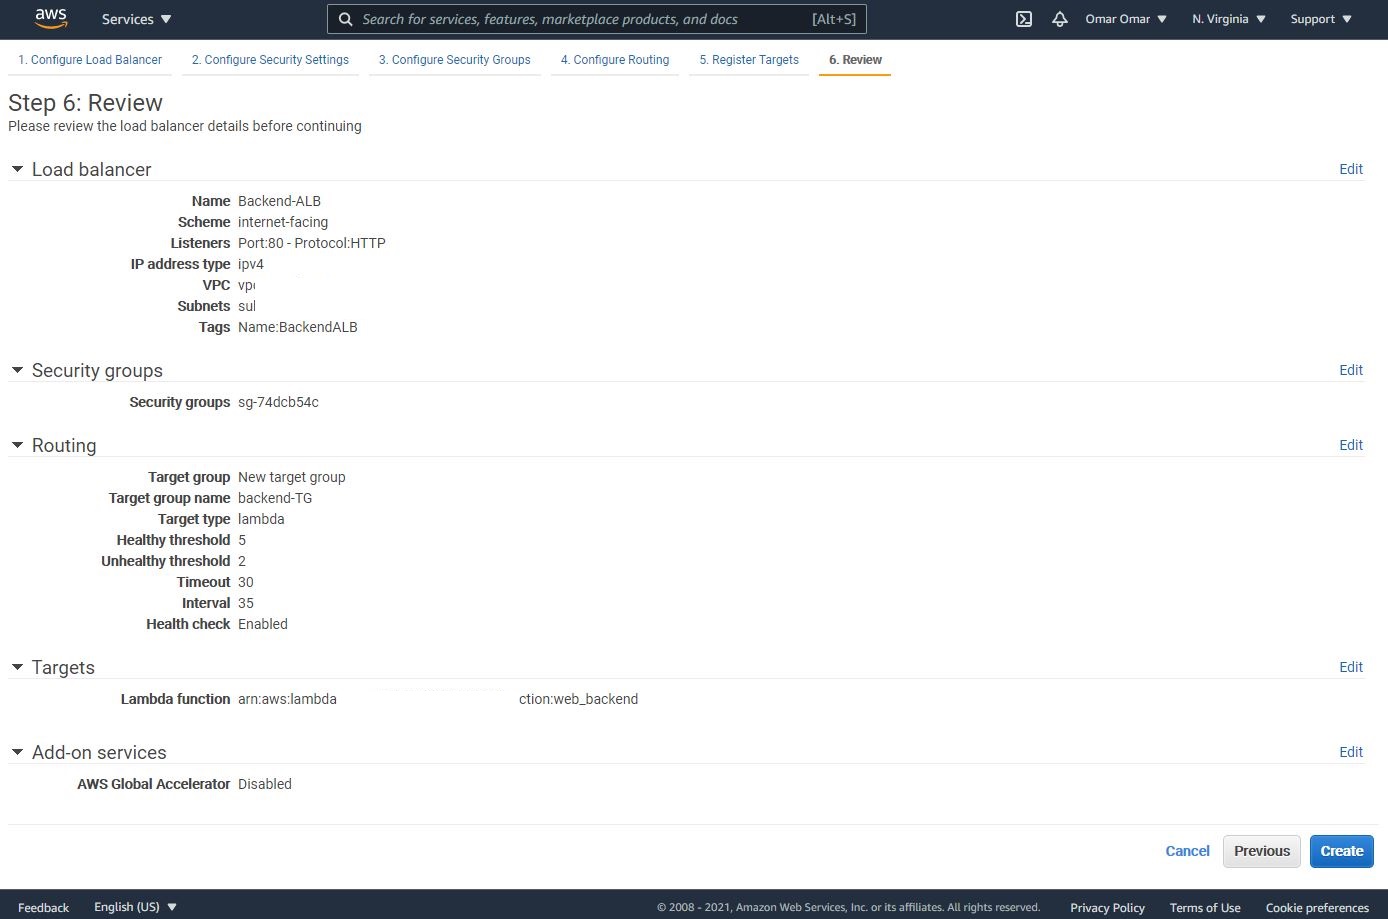Collapse the Security groups section
This screenshot has height=919, width=1388.
(x=17, y=370)
